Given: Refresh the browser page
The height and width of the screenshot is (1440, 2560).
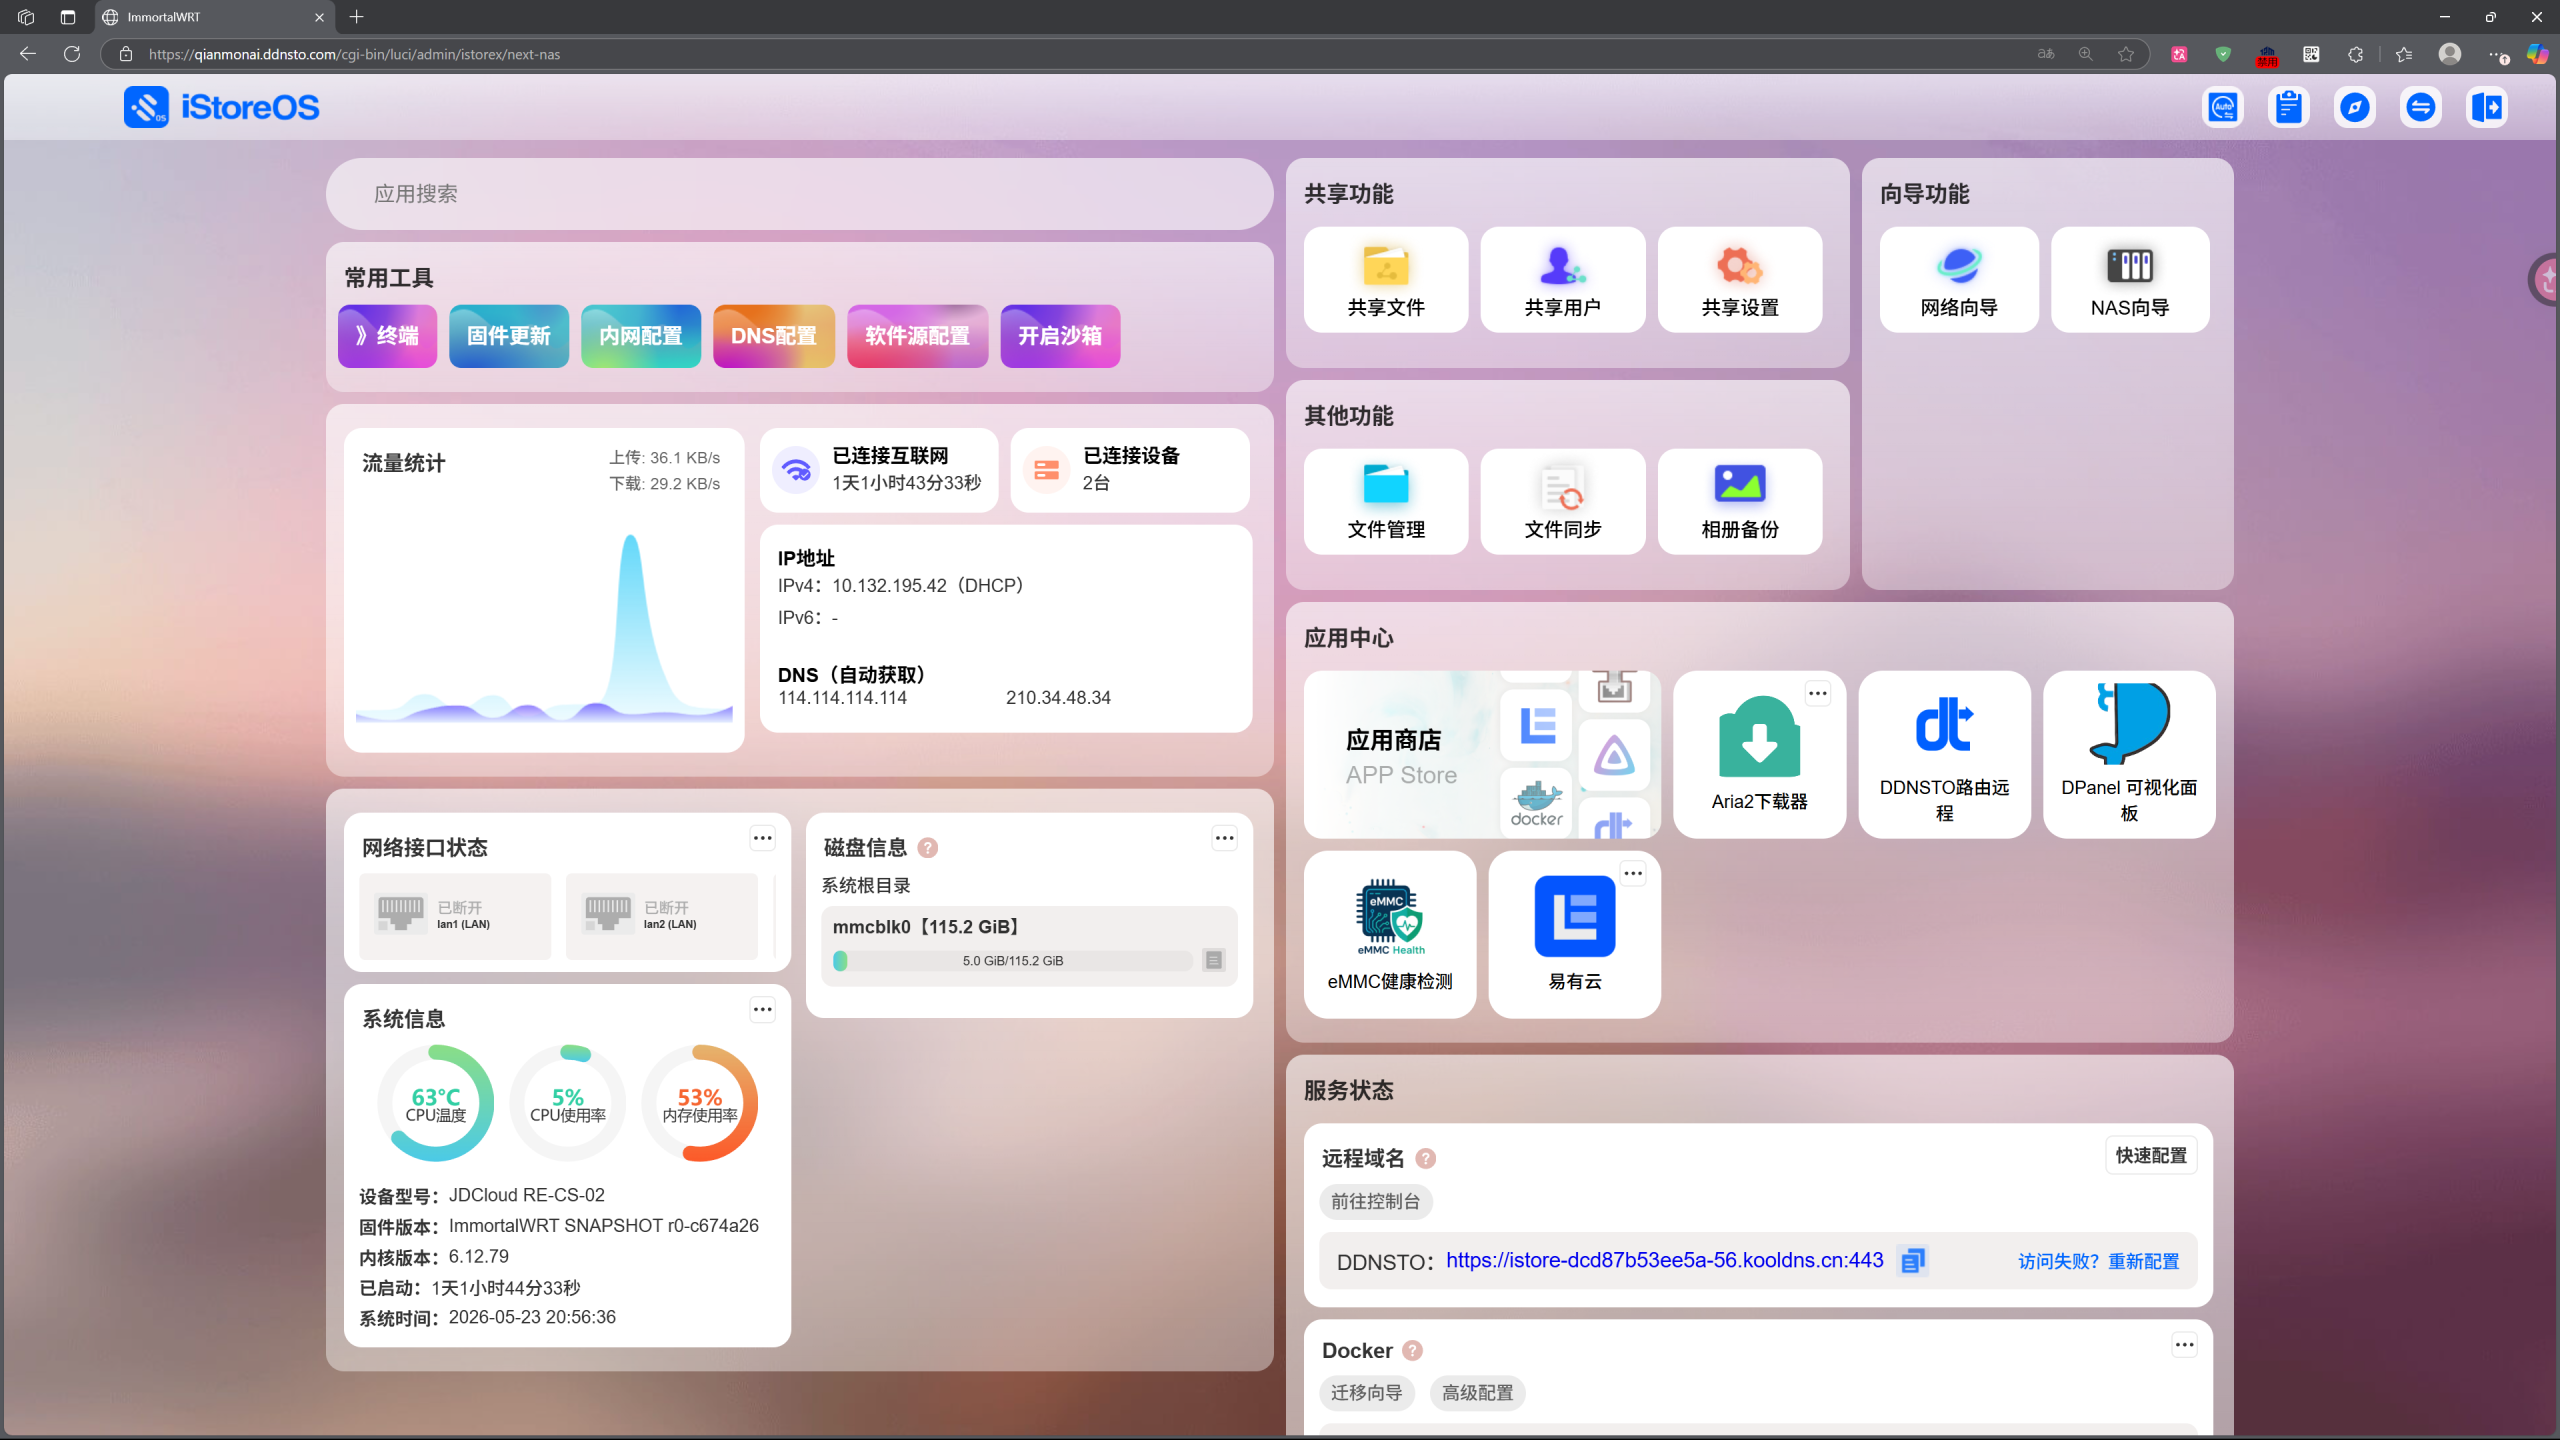Looking at the screenshot, I should pyautogui.click(x=72, y=54).
